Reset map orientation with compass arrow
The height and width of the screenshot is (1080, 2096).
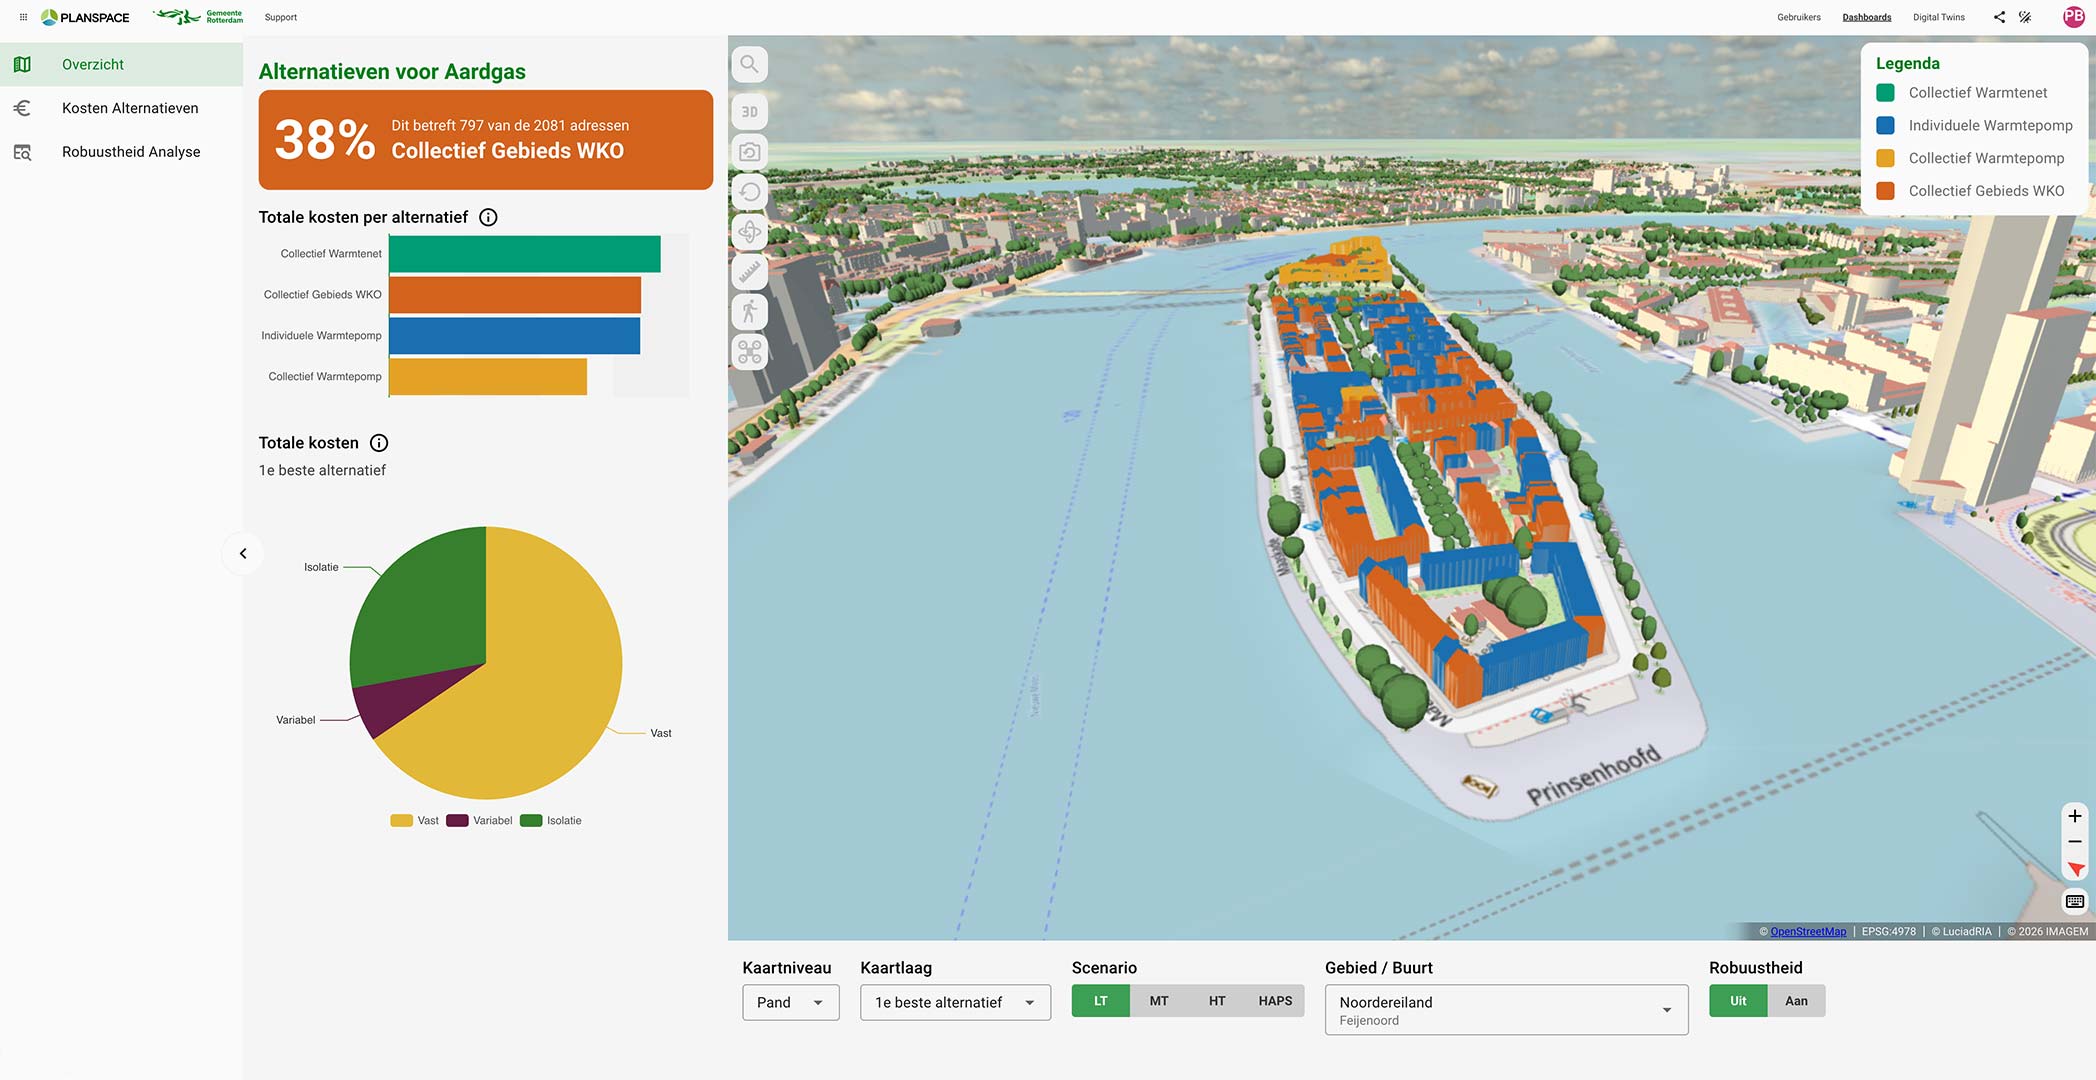2075,869
